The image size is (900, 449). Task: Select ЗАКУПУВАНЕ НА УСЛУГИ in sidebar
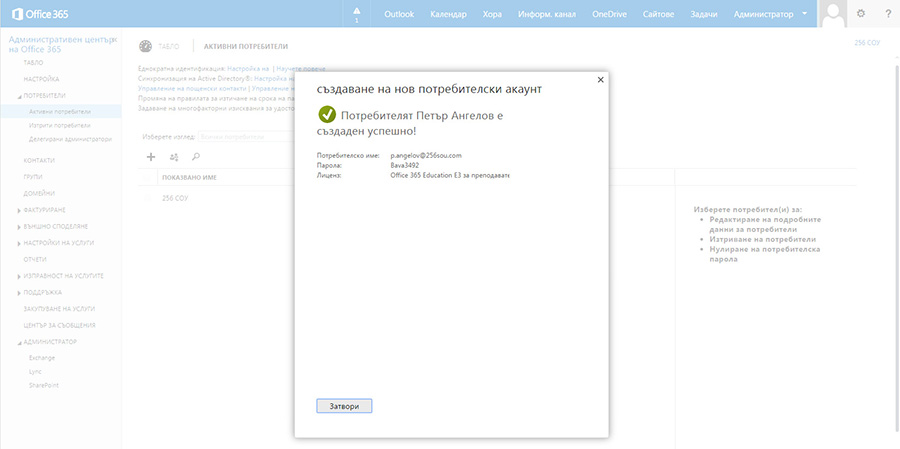(59, 308)
